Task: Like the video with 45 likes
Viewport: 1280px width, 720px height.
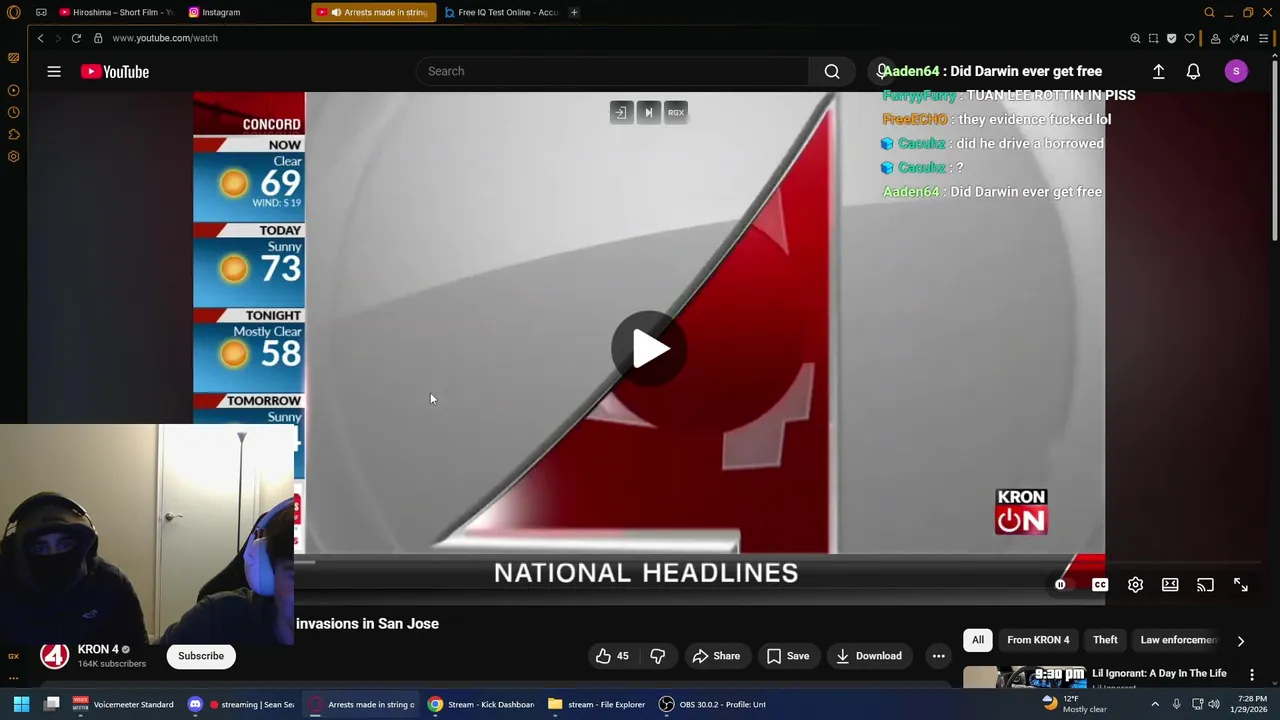Action: coord(612,656)
